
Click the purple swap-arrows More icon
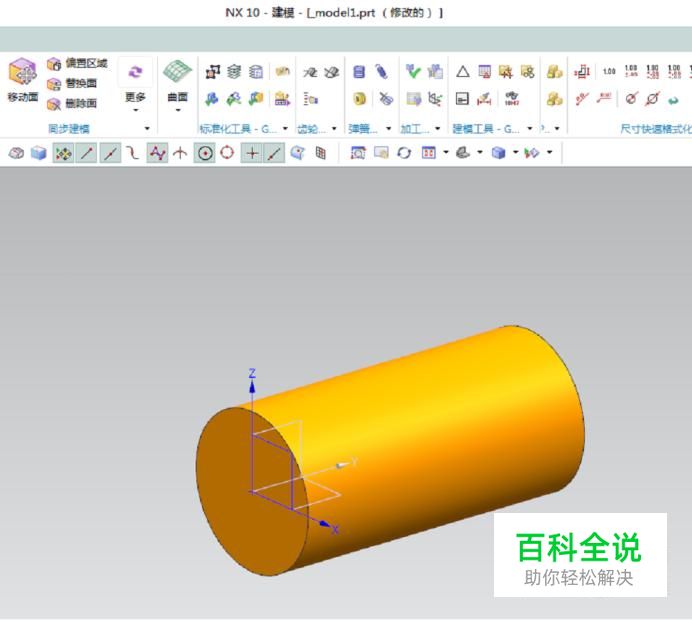tap(135, 72)
